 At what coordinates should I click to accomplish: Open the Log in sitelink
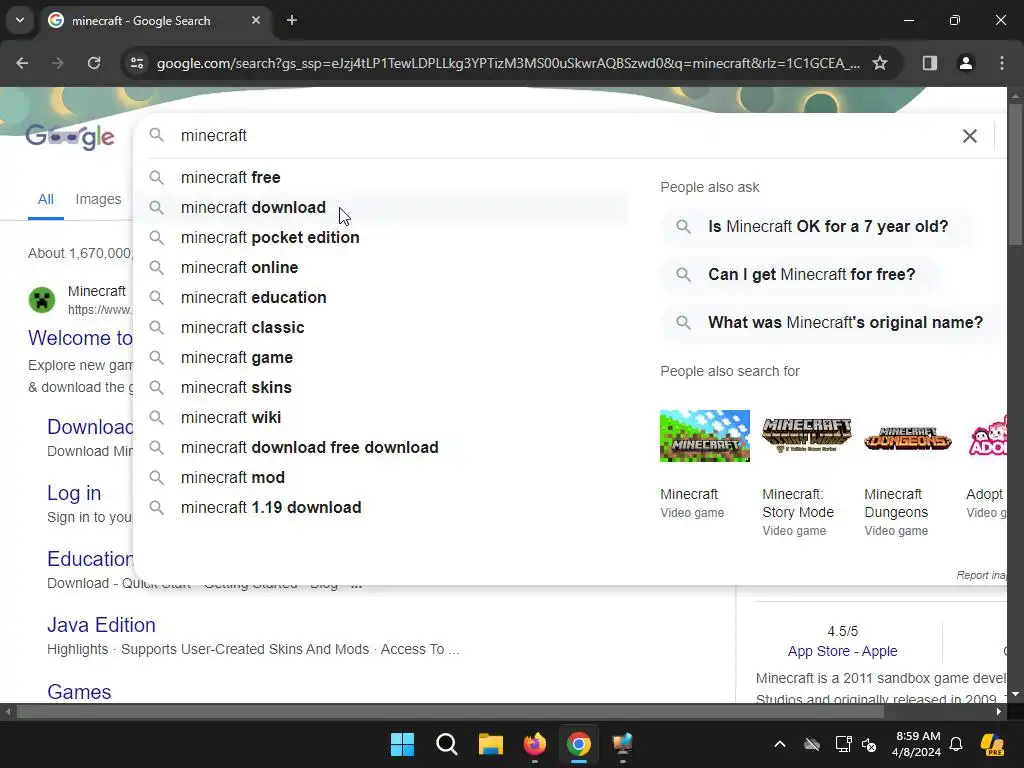(74, 493)
